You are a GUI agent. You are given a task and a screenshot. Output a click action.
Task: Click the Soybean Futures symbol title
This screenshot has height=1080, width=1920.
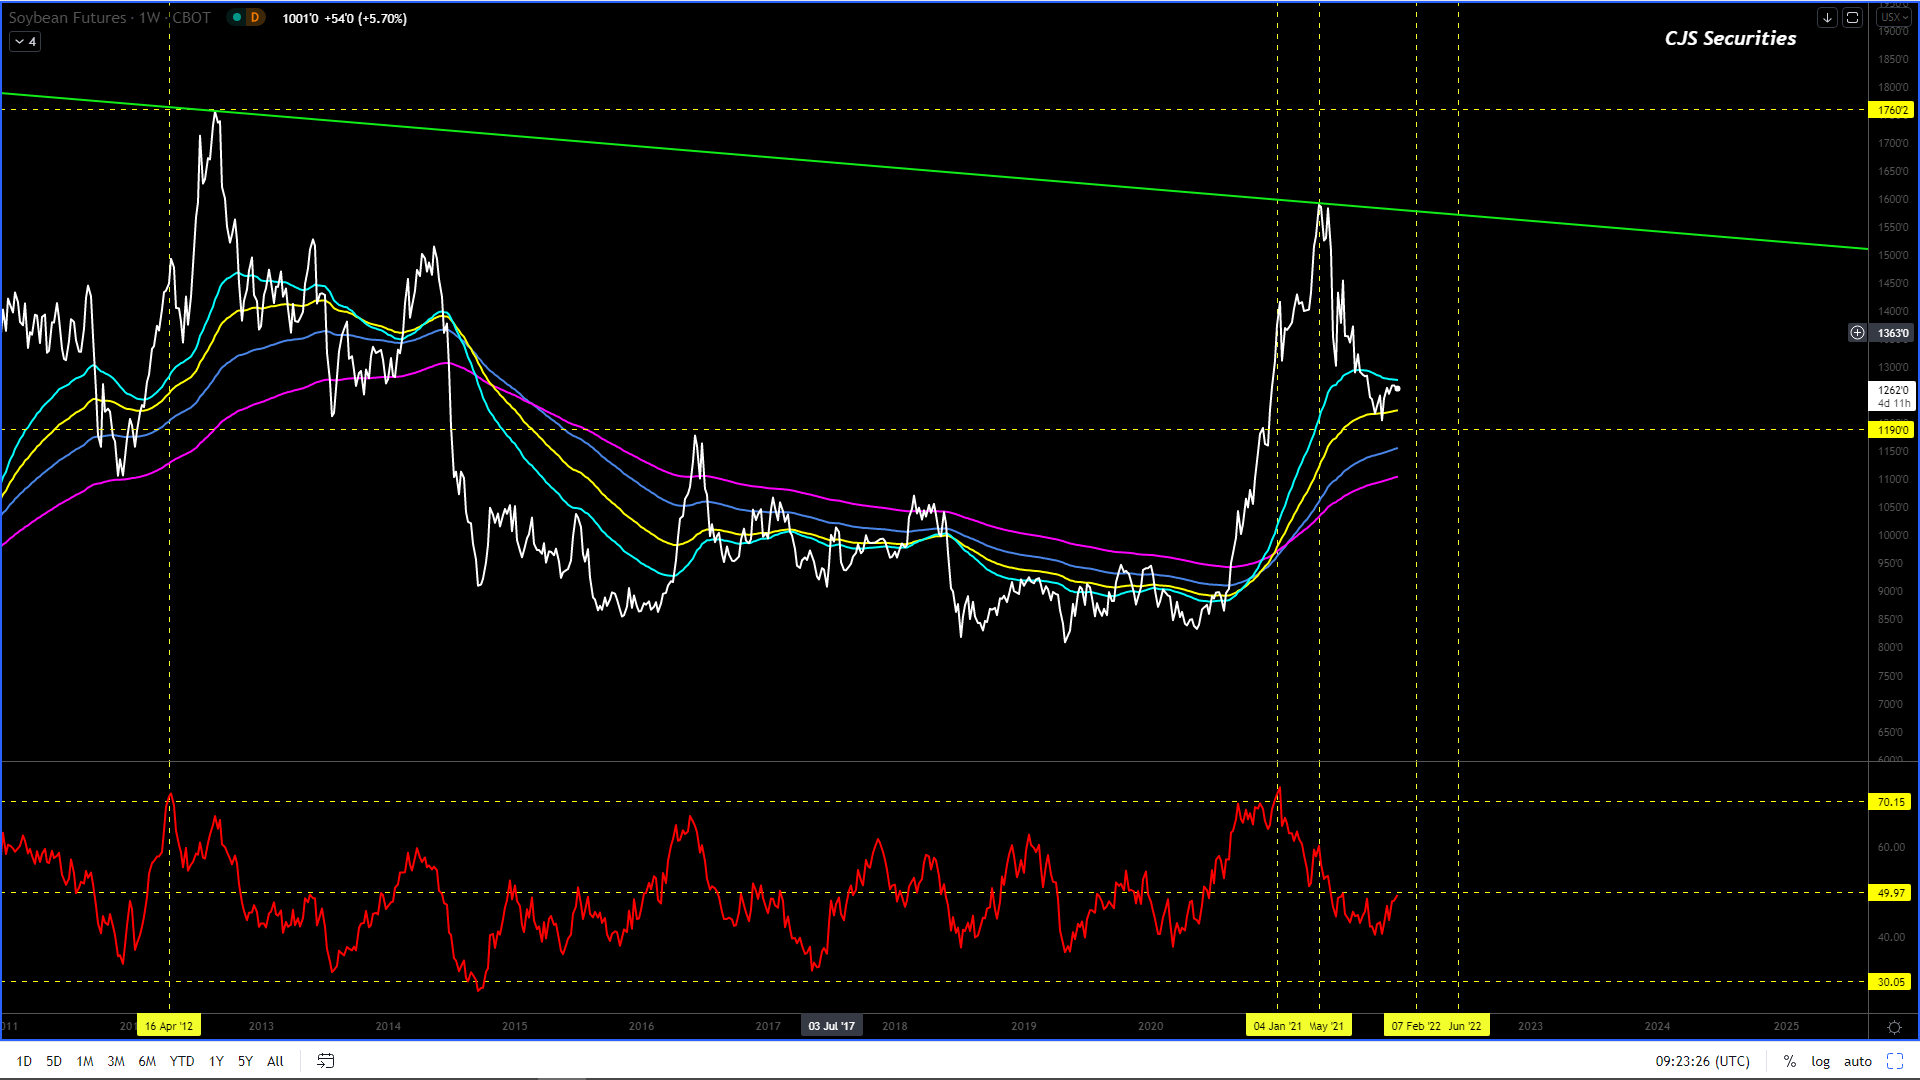[x=68, y=18]
